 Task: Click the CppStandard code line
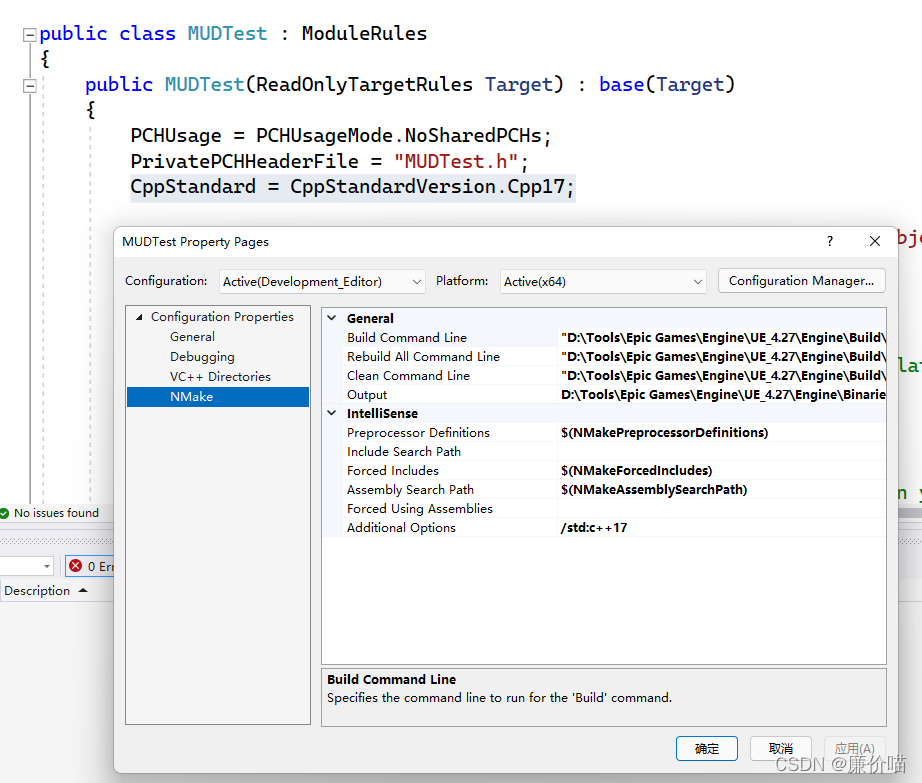[352, 187]
